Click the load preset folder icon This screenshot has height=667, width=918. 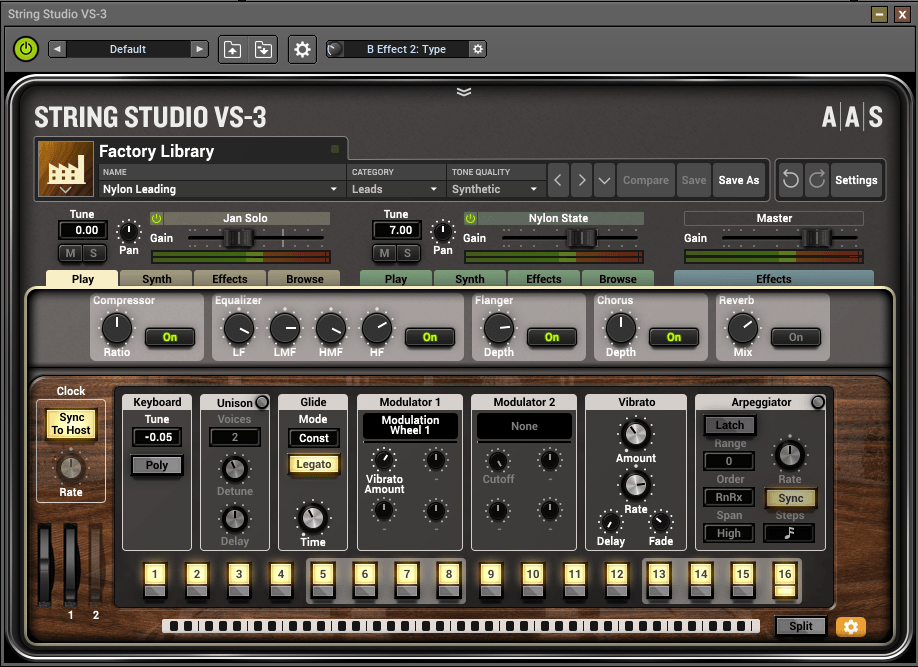click(232, 50)
